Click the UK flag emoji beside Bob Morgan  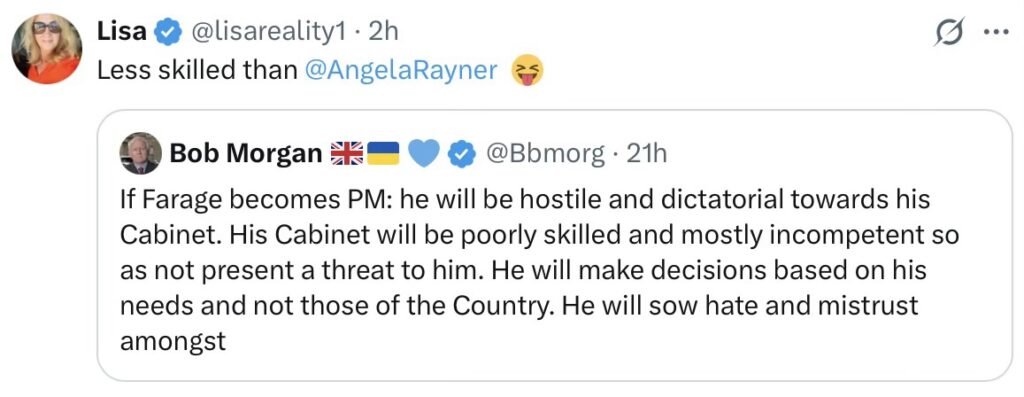(x=347, y=154)
